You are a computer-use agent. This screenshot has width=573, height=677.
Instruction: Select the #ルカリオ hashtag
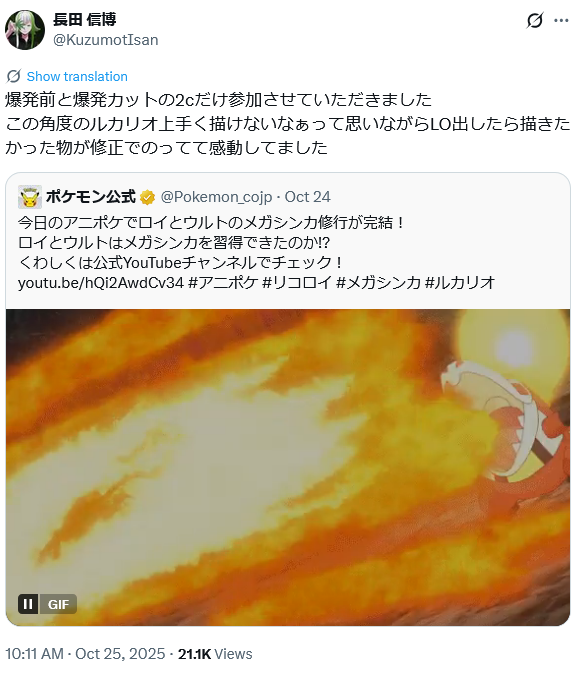pyautogui.click(x=460, y=283)
